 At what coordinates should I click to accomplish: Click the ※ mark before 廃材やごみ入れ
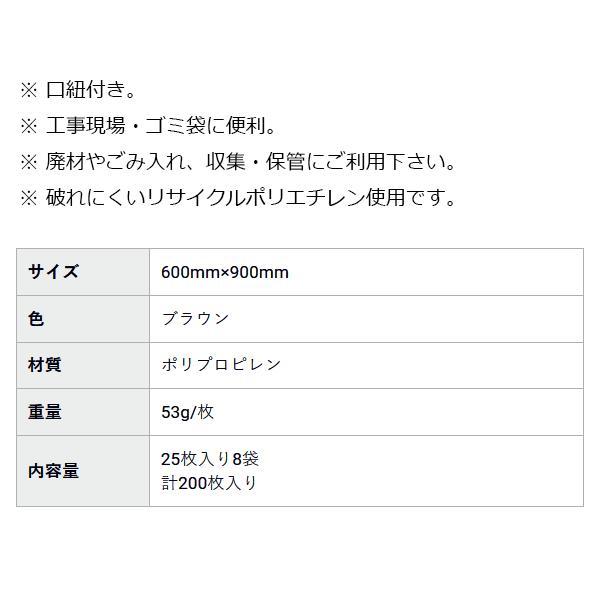(29, 162)
